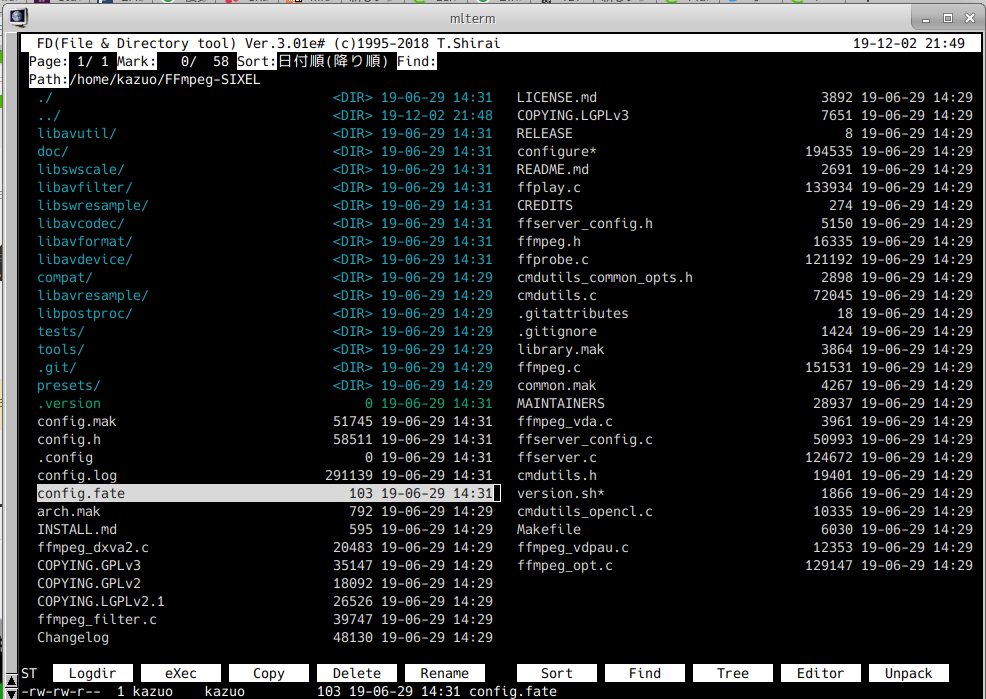Click the Tree function button
986x699 pixels.
[x=733, y=673]
